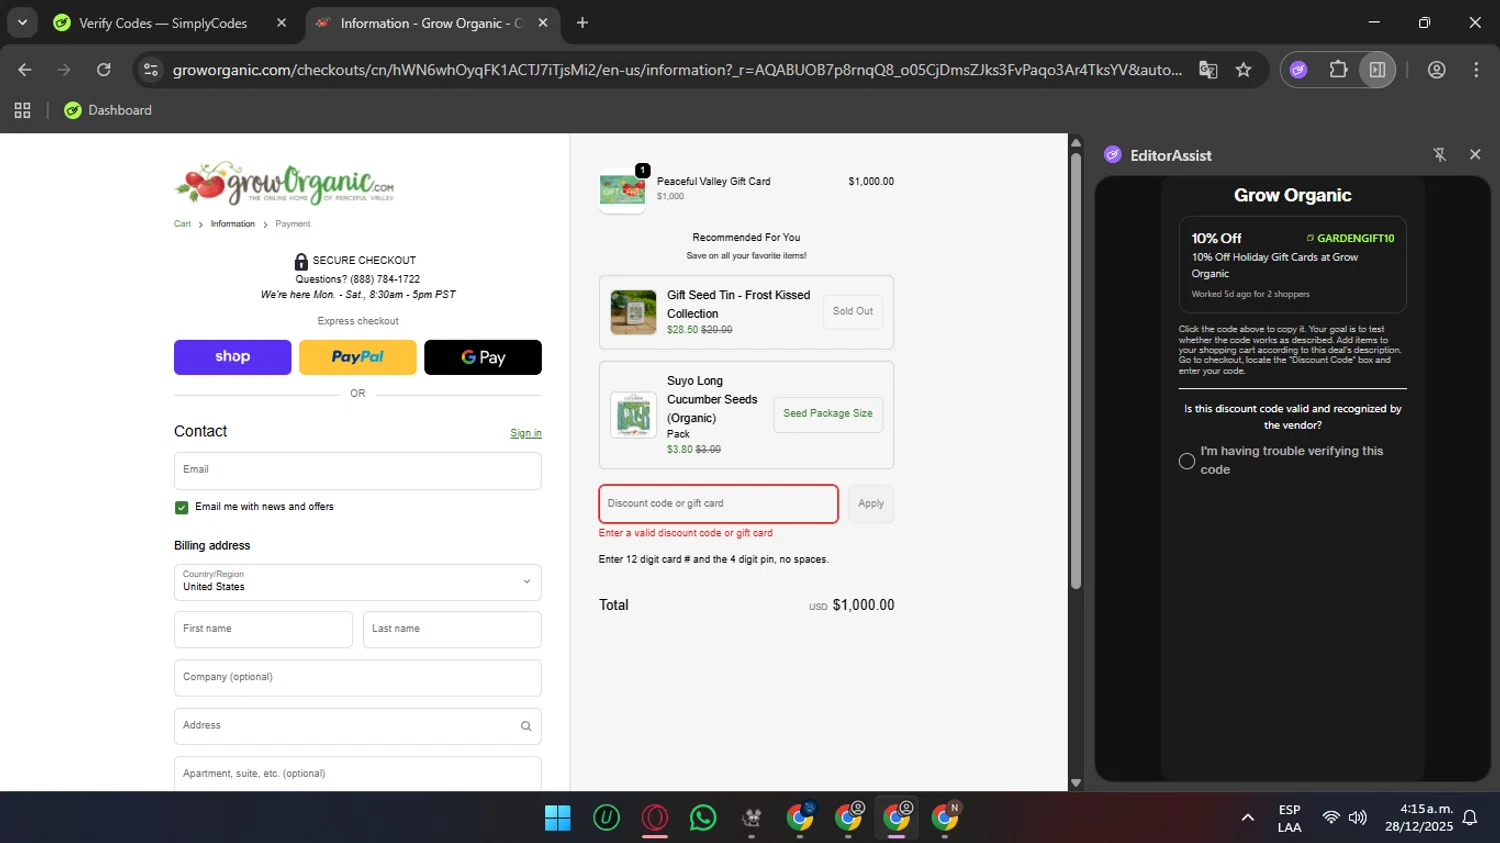Uncheck Email me with news and offers
Viewport: 1500px width, 843px height.
point(181,507)
